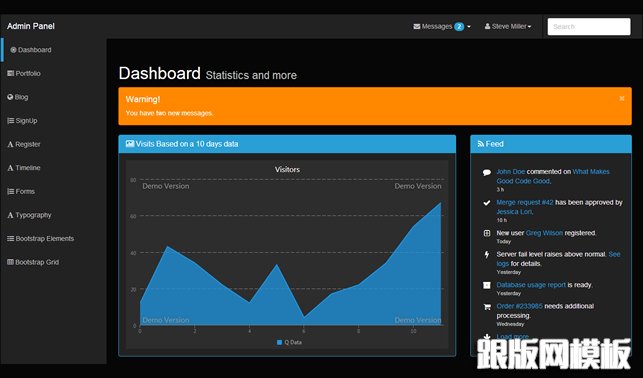
Task: Select Typography in the sidebar
Action: point(53,215)
